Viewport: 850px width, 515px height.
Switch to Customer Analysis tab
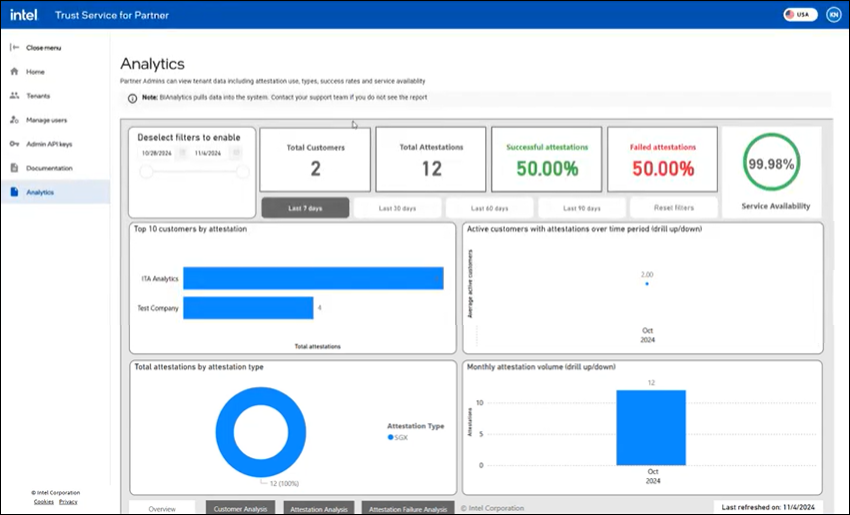(240, 508)
